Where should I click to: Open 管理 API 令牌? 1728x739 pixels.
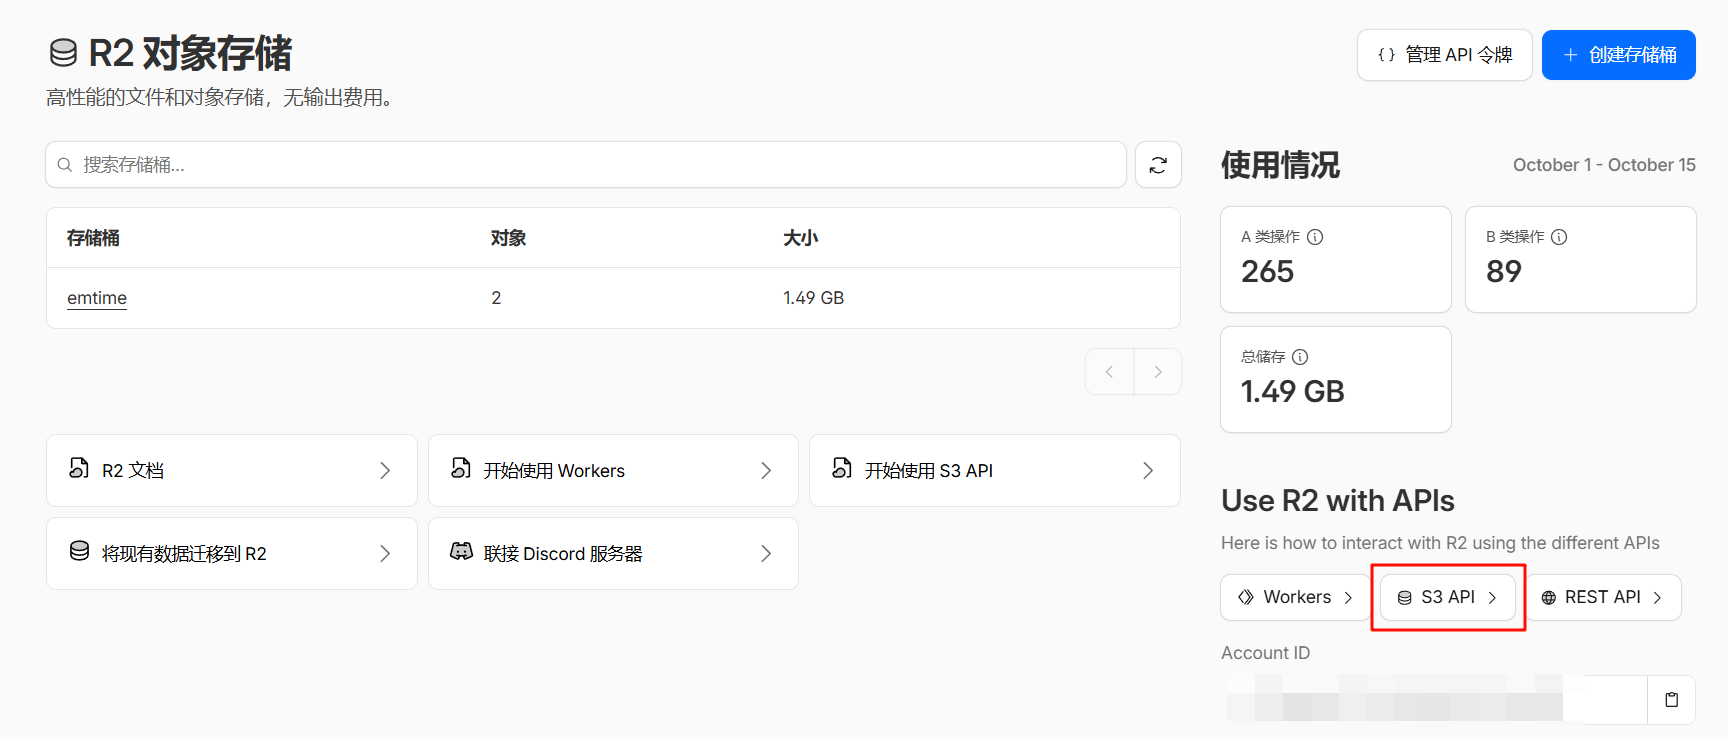pyautogui.click(x=1444, y=55)
